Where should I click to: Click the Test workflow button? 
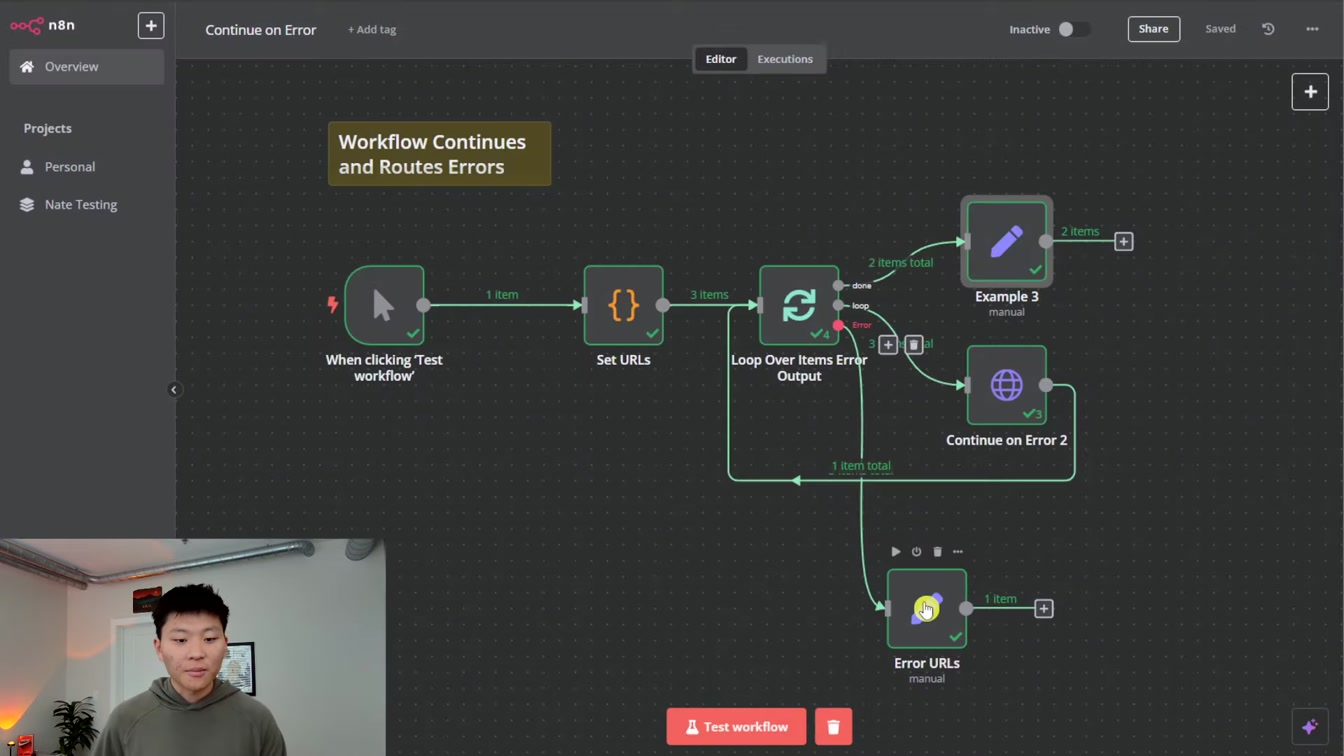736,727
